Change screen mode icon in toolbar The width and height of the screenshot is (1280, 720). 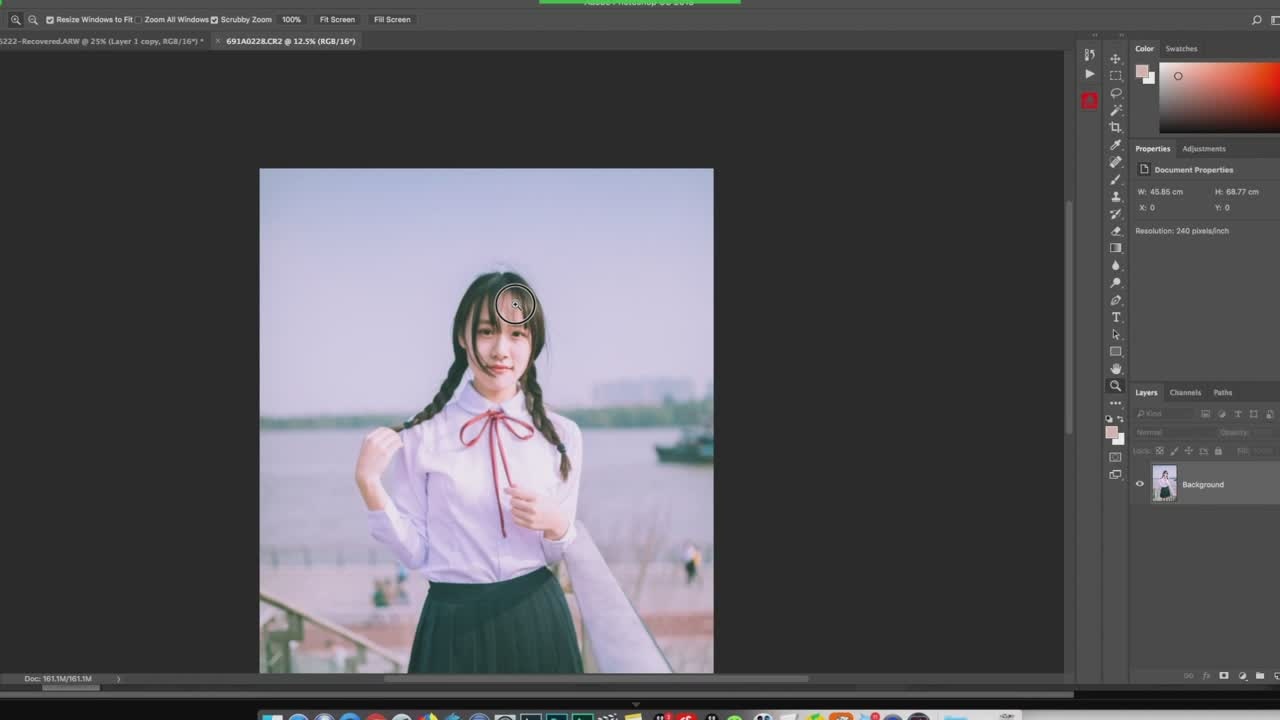pos(1116,475)
